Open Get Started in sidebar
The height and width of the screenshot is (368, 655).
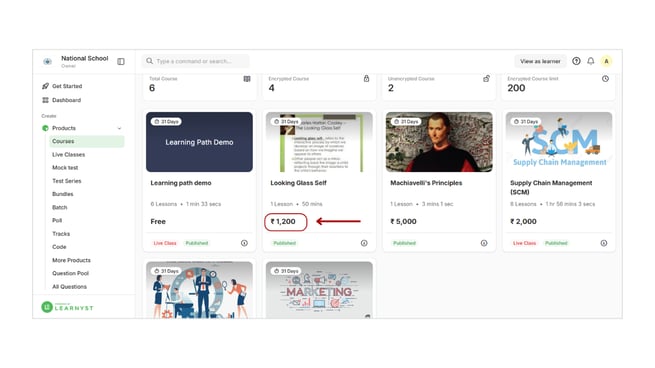click(x=67, y=86)
